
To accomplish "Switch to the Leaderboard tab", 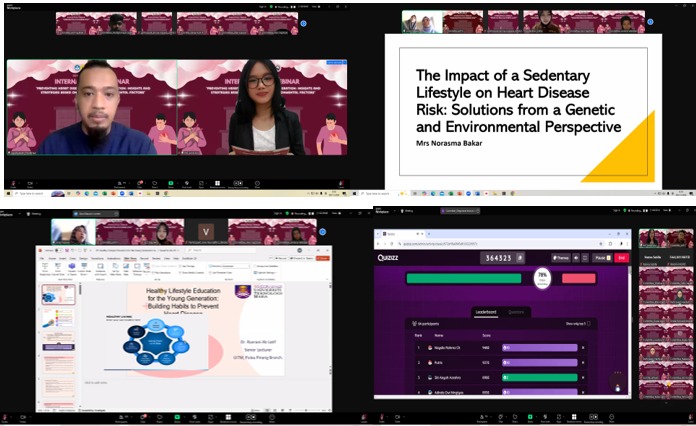I will pos(487,311).
